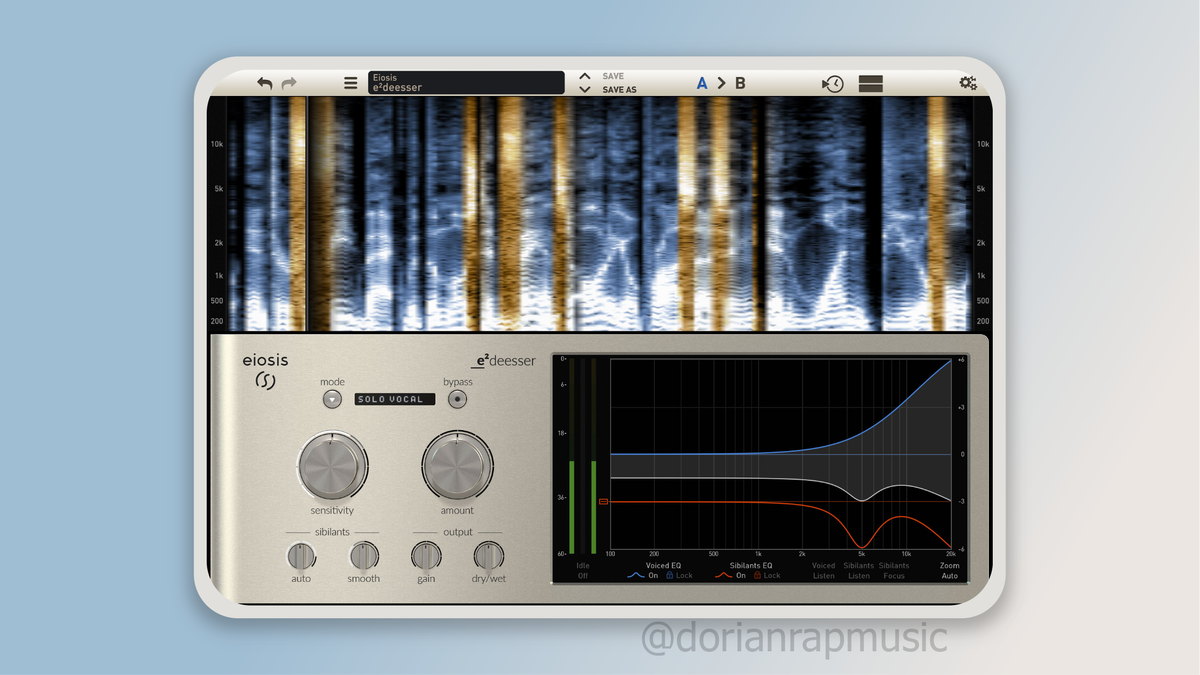Click the undo arrow icon
The width and height of the screenshot is (1200, 675).
[x=264, y=83]
